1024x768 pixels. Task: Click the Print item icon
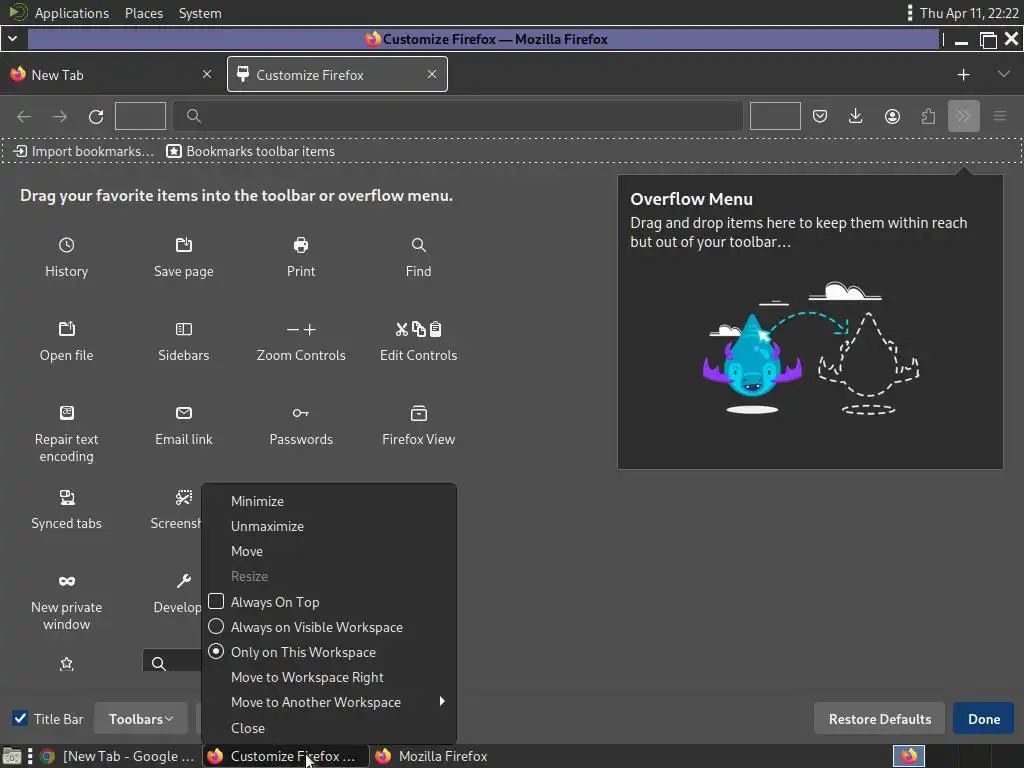coord(300,246)
